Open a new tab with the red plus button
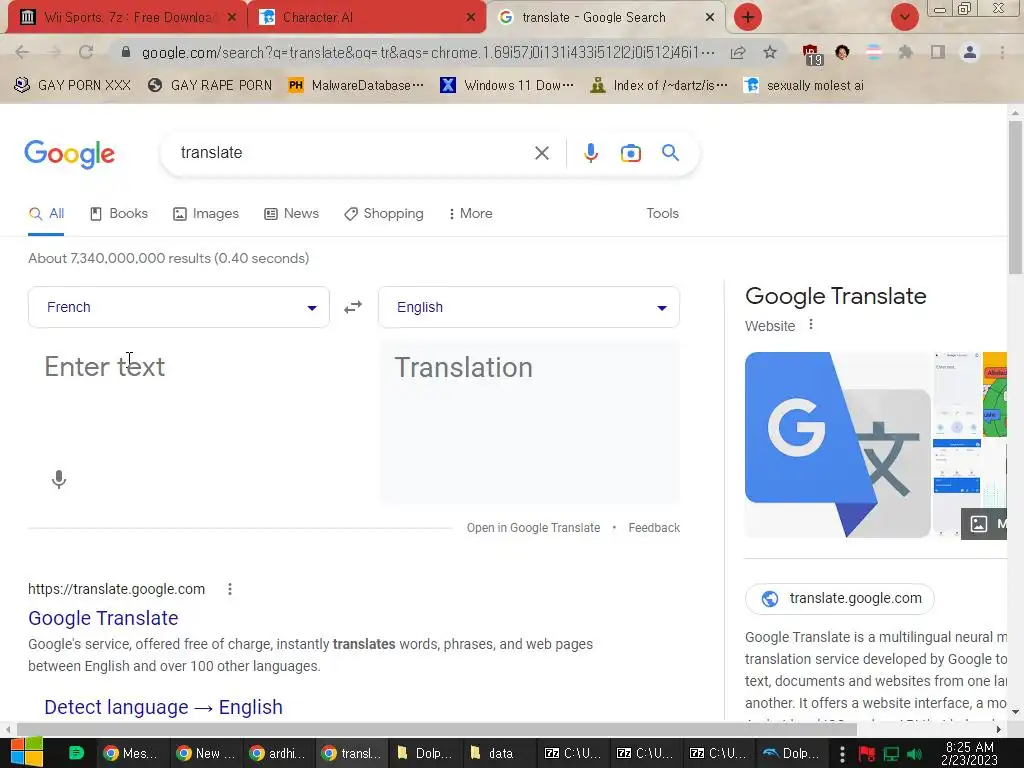1024x768 pixels. [x=748, y=17]
